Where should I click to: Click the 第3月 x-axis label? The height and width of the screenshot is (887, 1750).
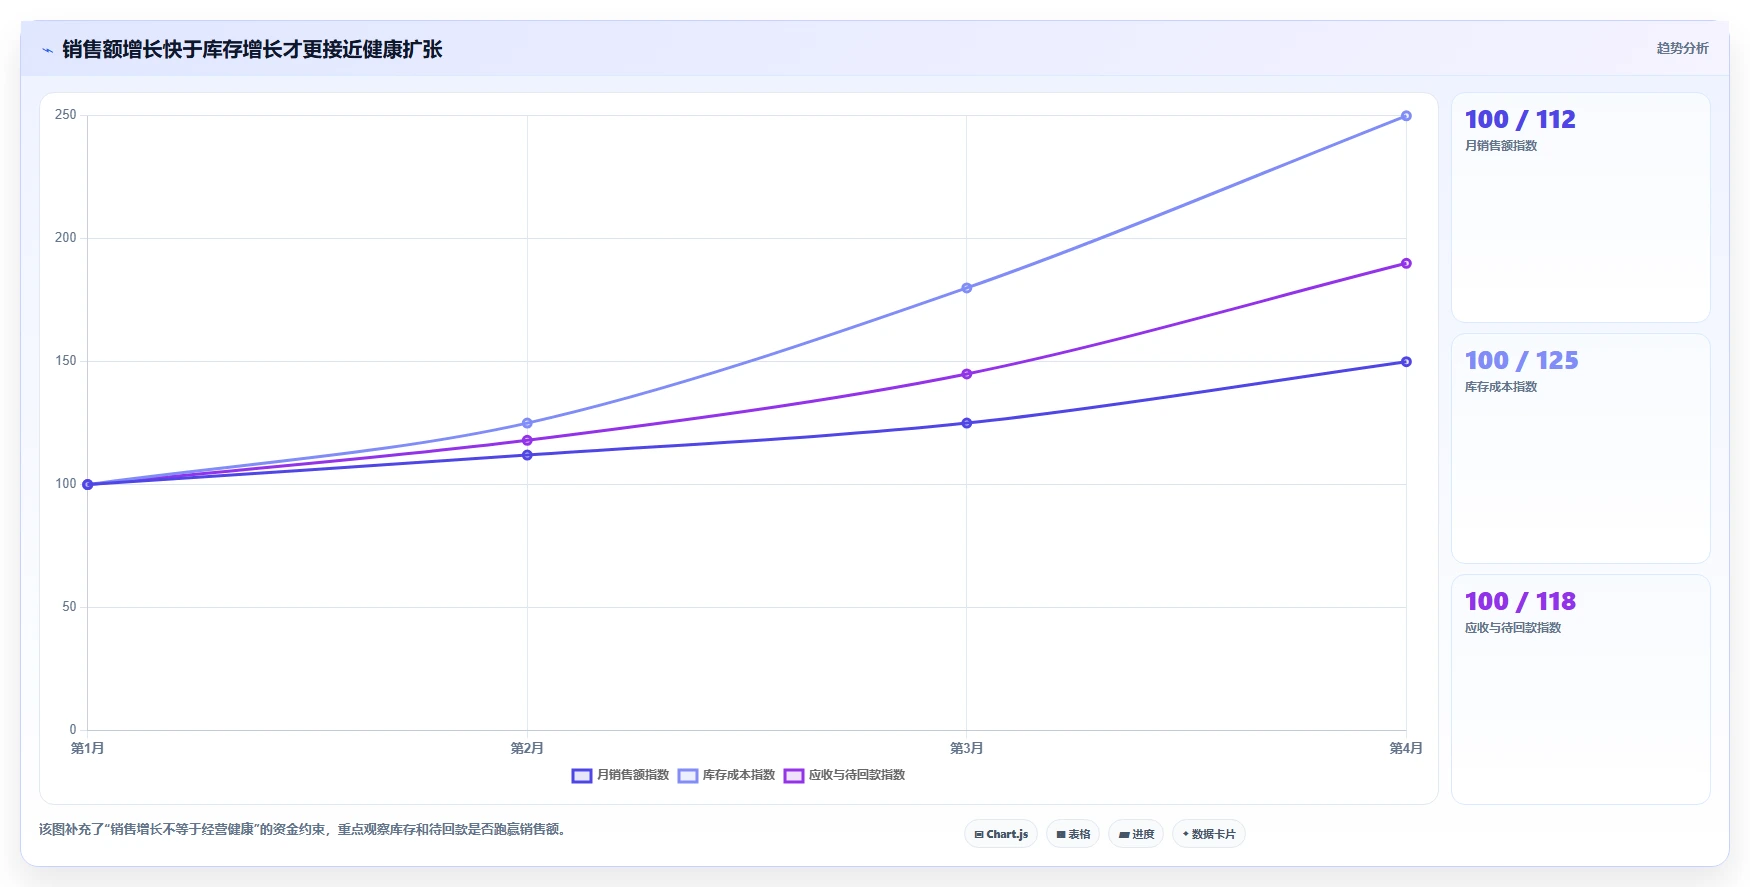[966, 748]
